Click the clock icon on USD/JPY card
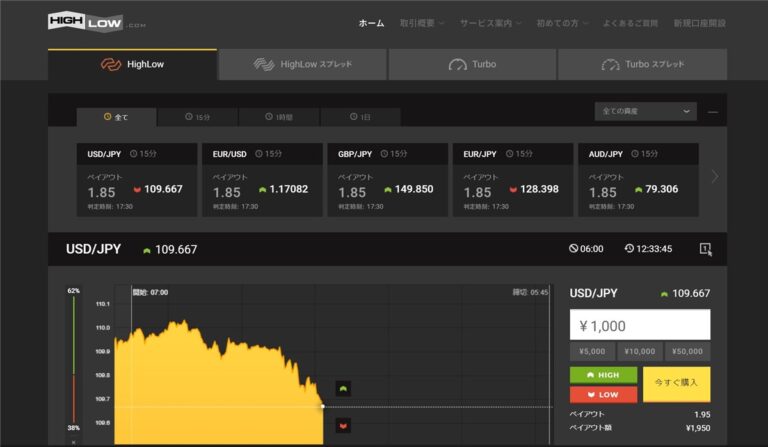Image resolution: width=768 pixels, height=447 pixels. [133, 154]
